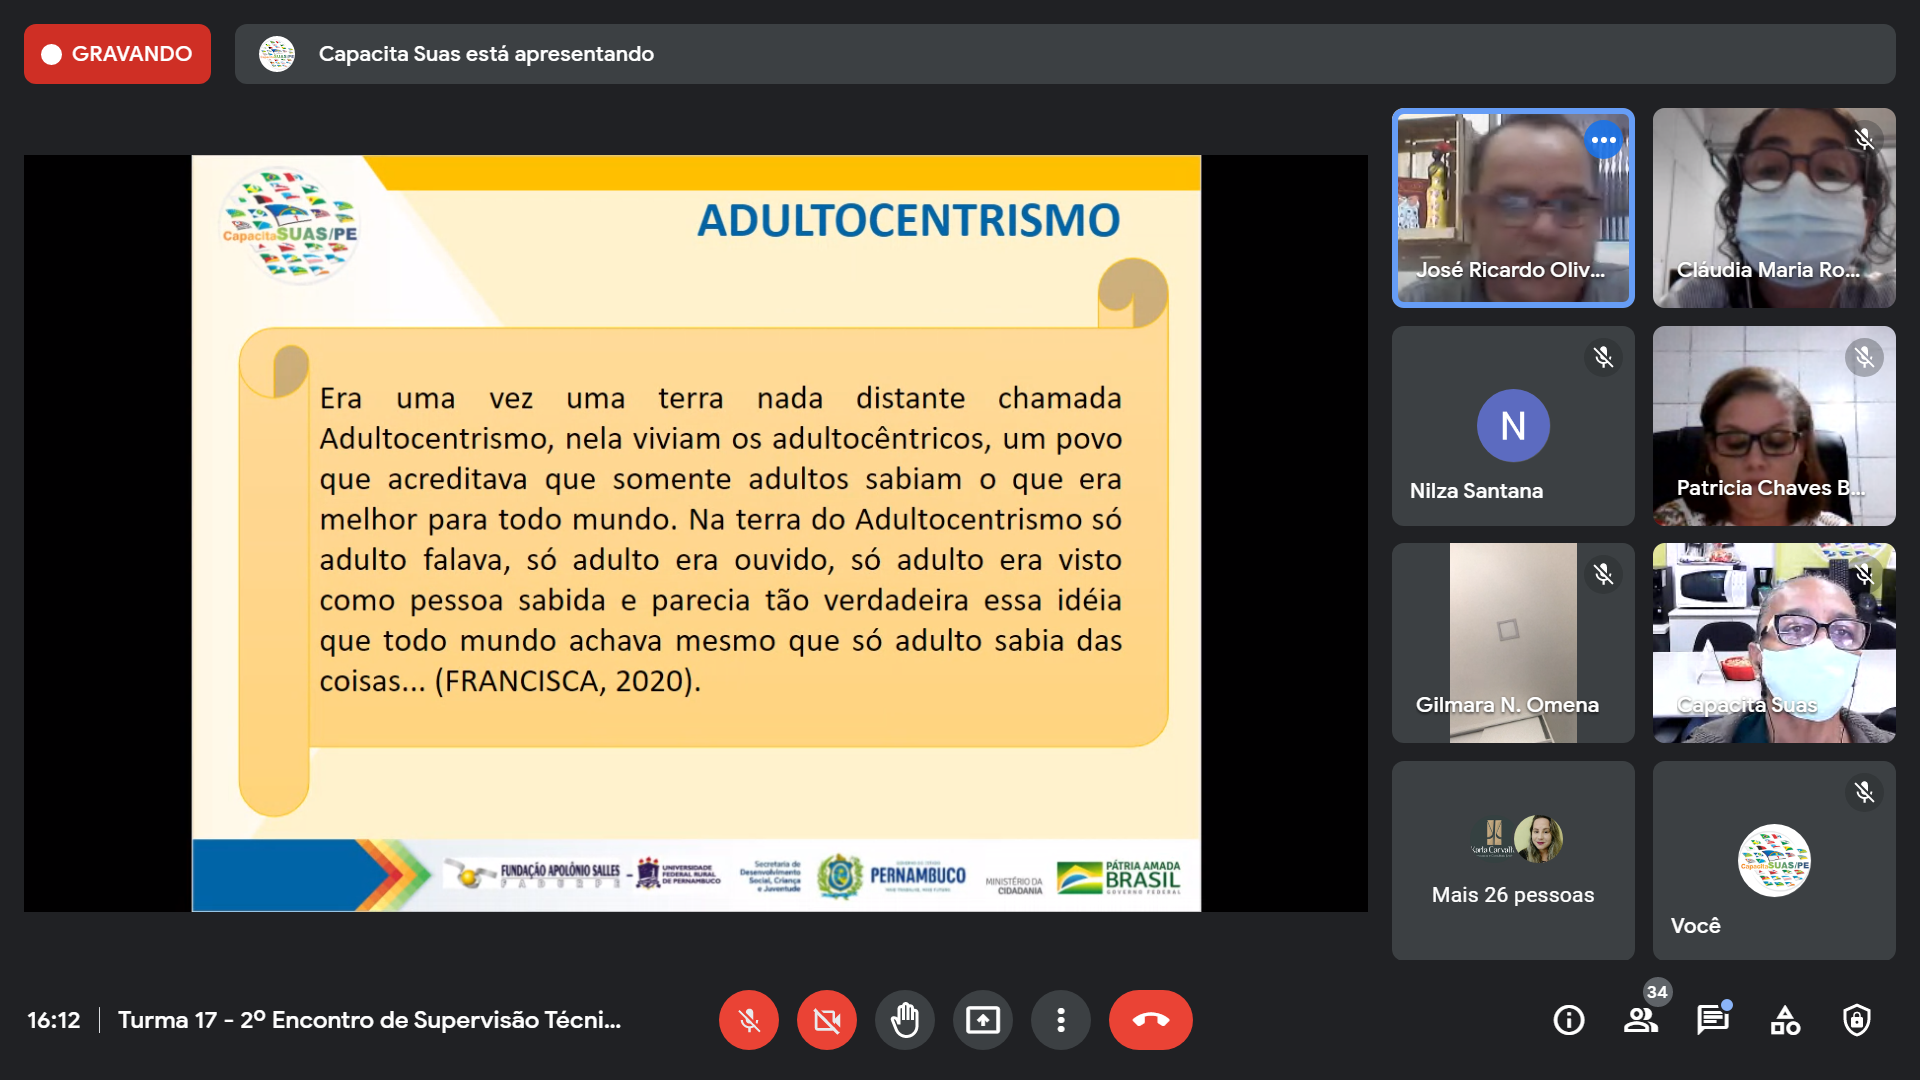The height and width of the screenshot is (1080, 1920).
Task: Select Cláudia Maria's video tile
Action: click(1773, 207)
